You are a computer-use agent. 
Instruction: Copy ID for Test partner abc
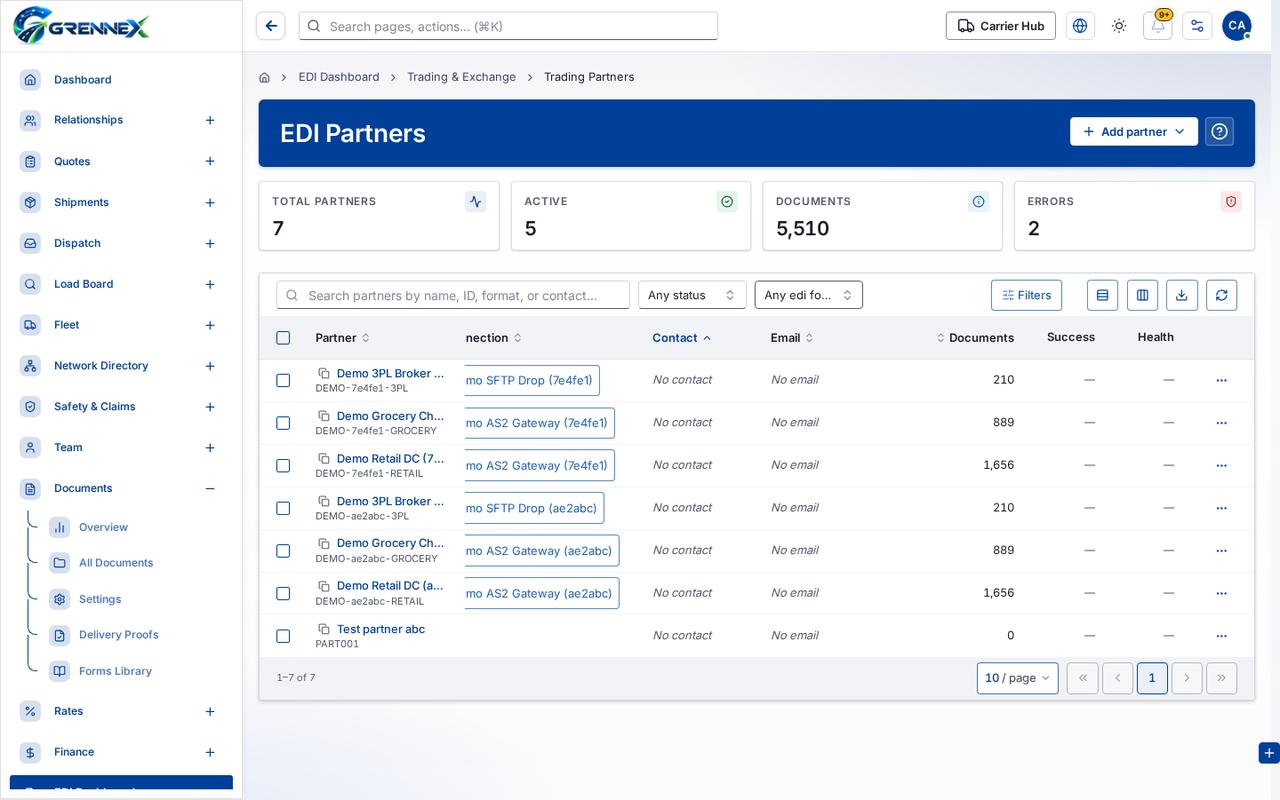(324, 629)
